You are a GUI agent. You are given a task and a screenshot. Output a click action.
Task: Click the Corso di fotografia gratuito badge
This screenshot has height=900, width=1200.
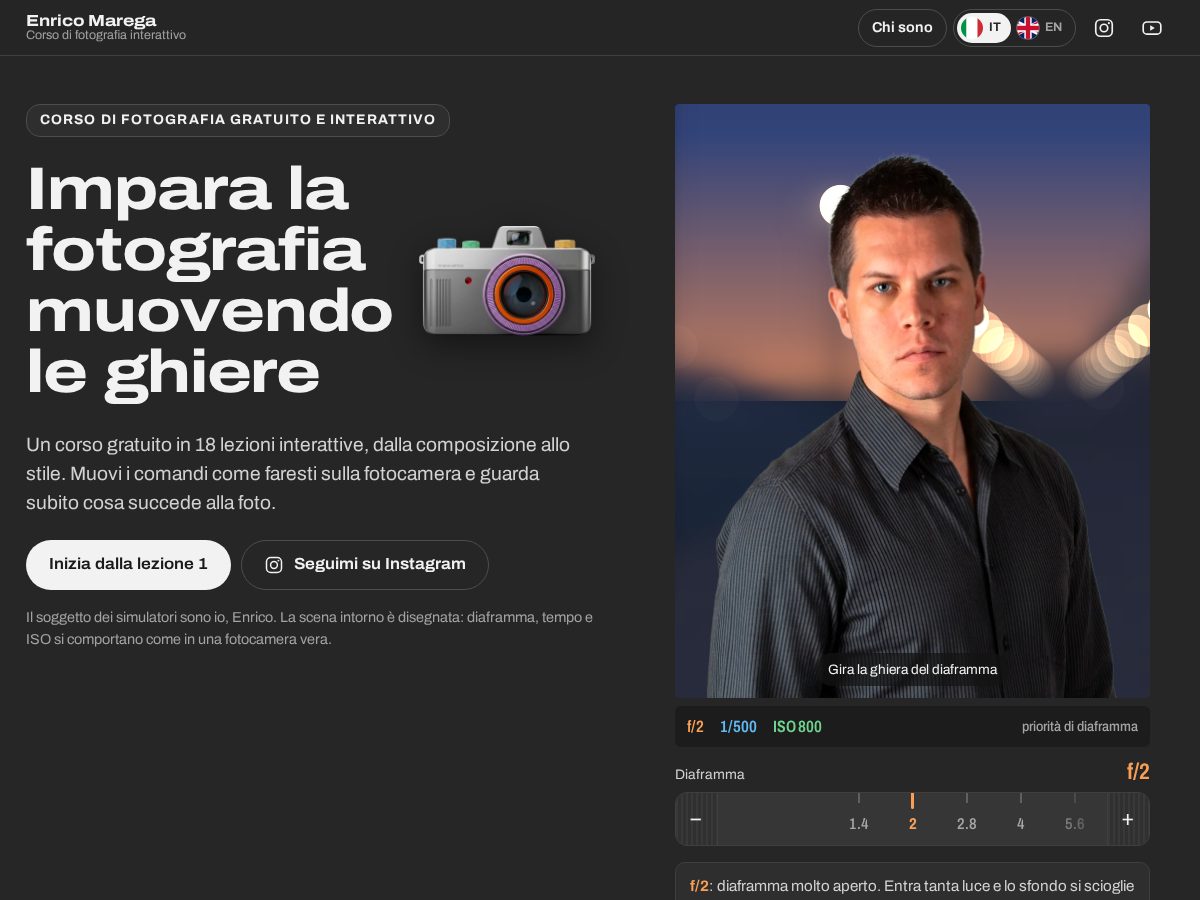[238, 120]
